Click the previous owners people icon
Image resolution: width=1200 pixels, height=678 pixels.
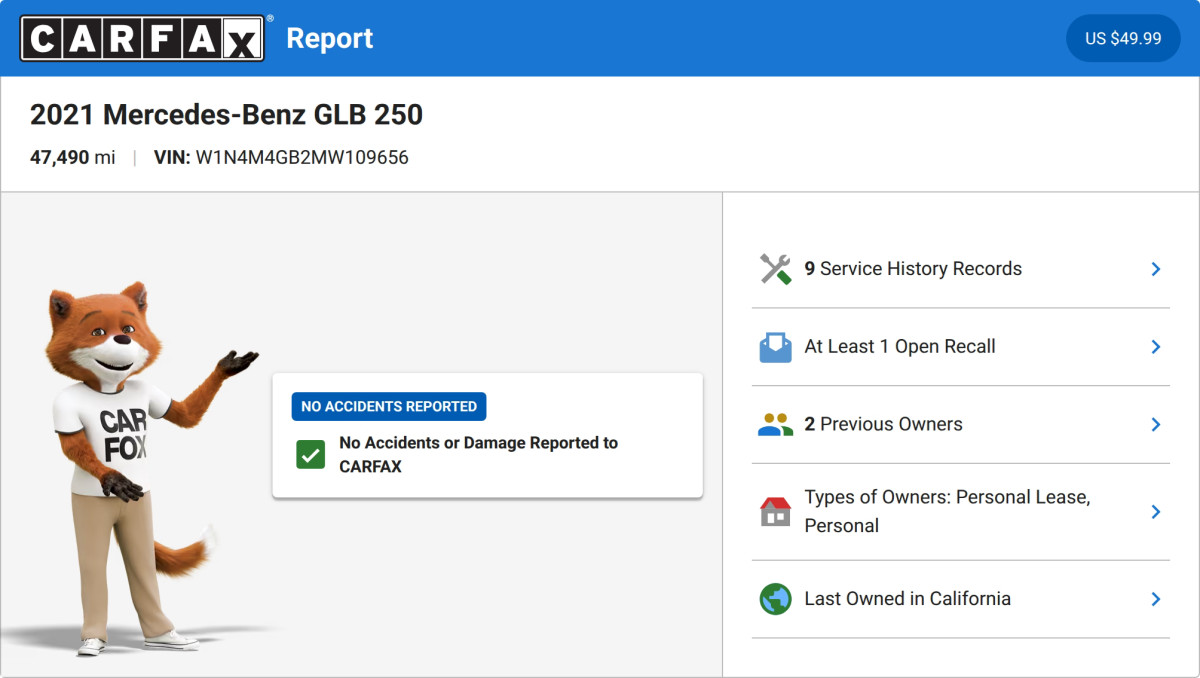pyautogui.click(x=775, y=425)
